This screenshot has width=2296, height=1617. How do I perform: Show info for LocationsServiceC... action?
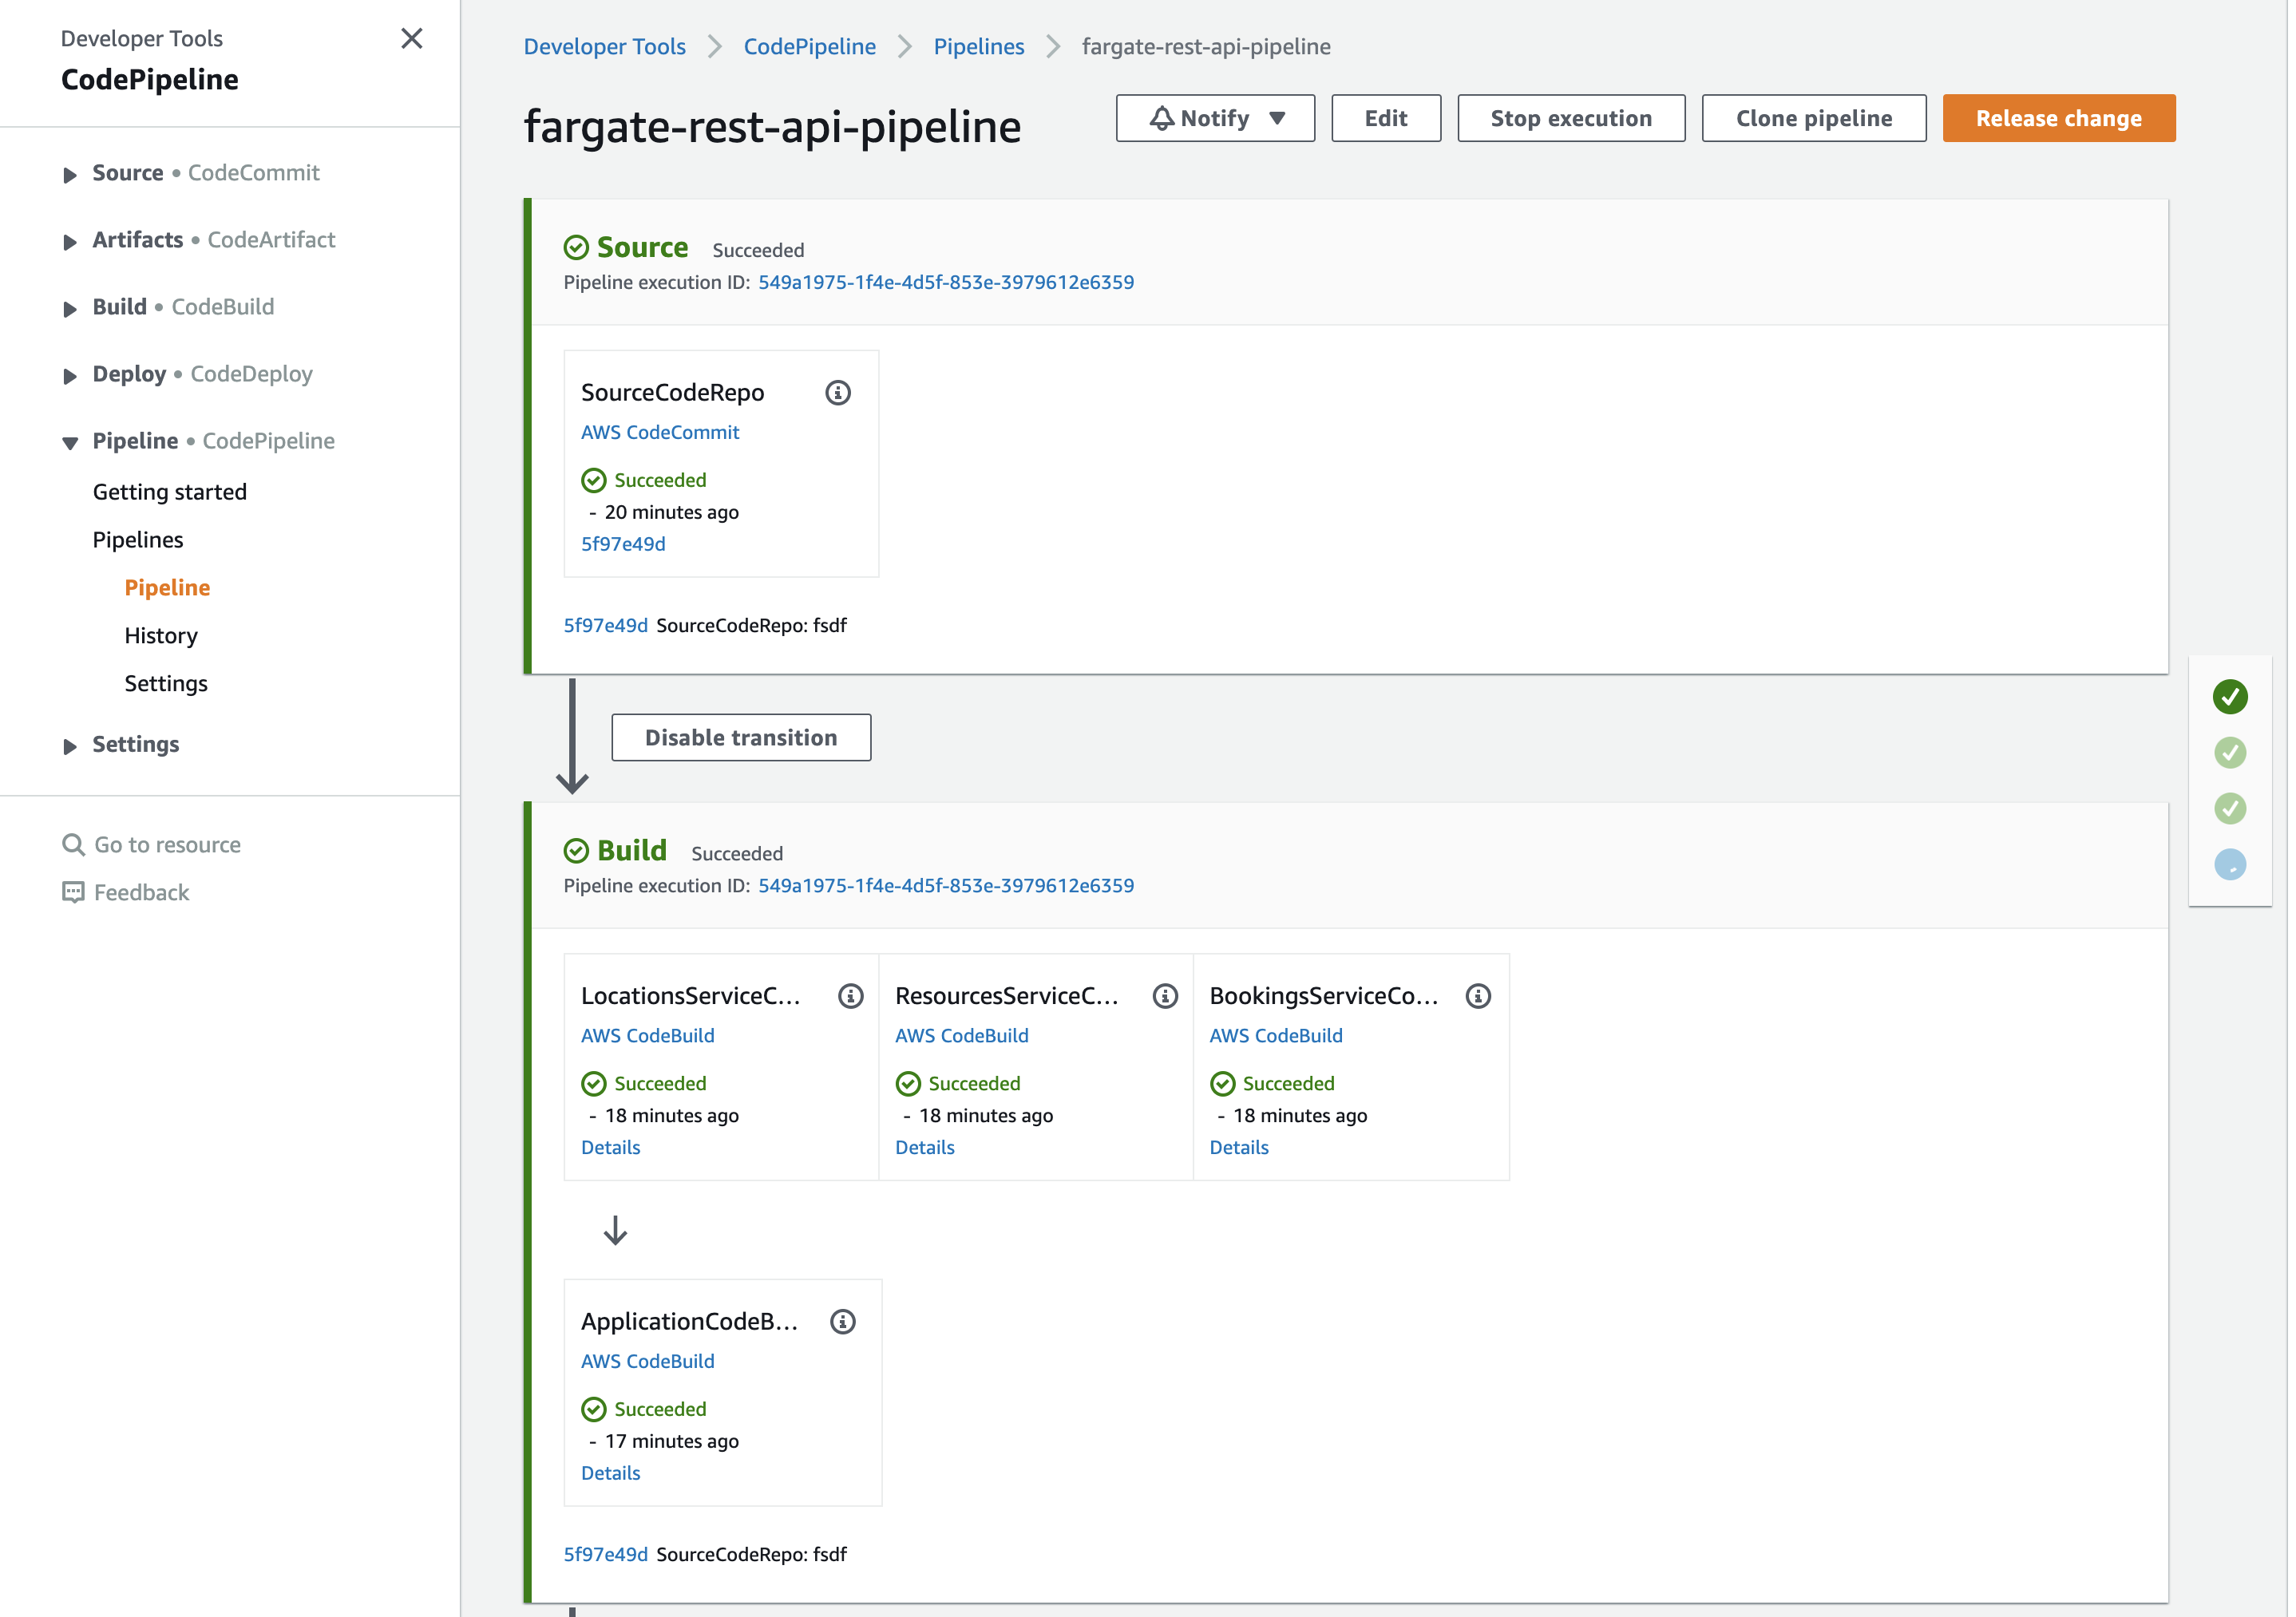click(851, 996)
